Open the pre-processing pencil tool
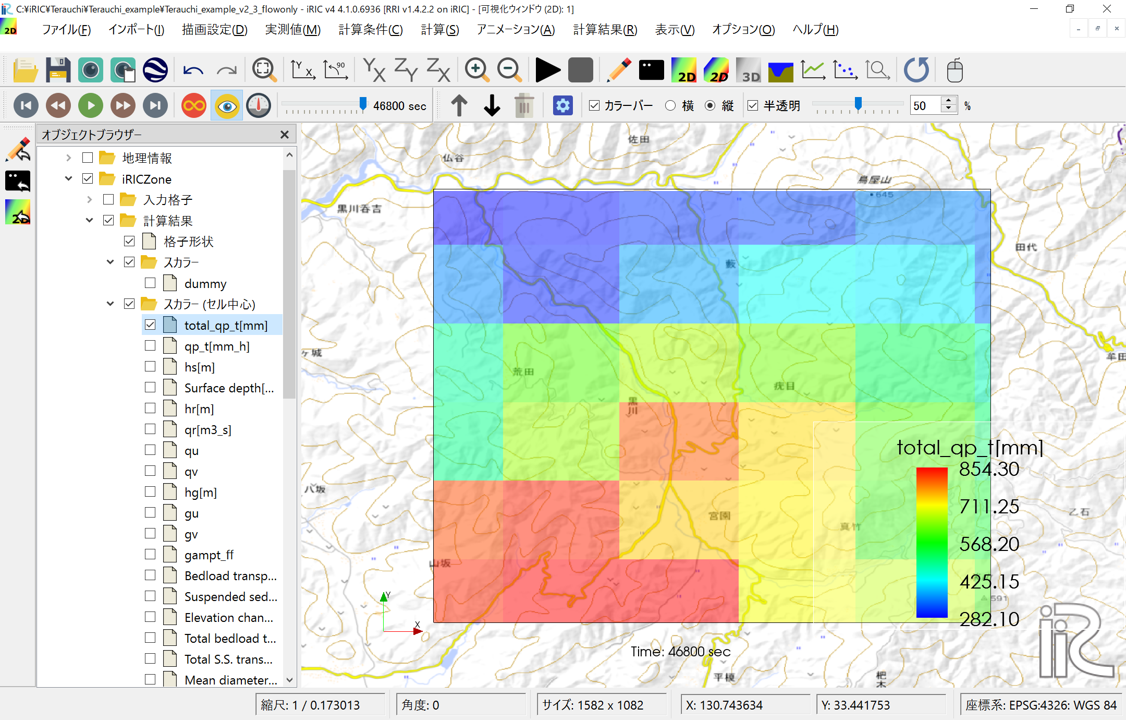Viewport: 1126px width, 720px height. coord(618,70)
